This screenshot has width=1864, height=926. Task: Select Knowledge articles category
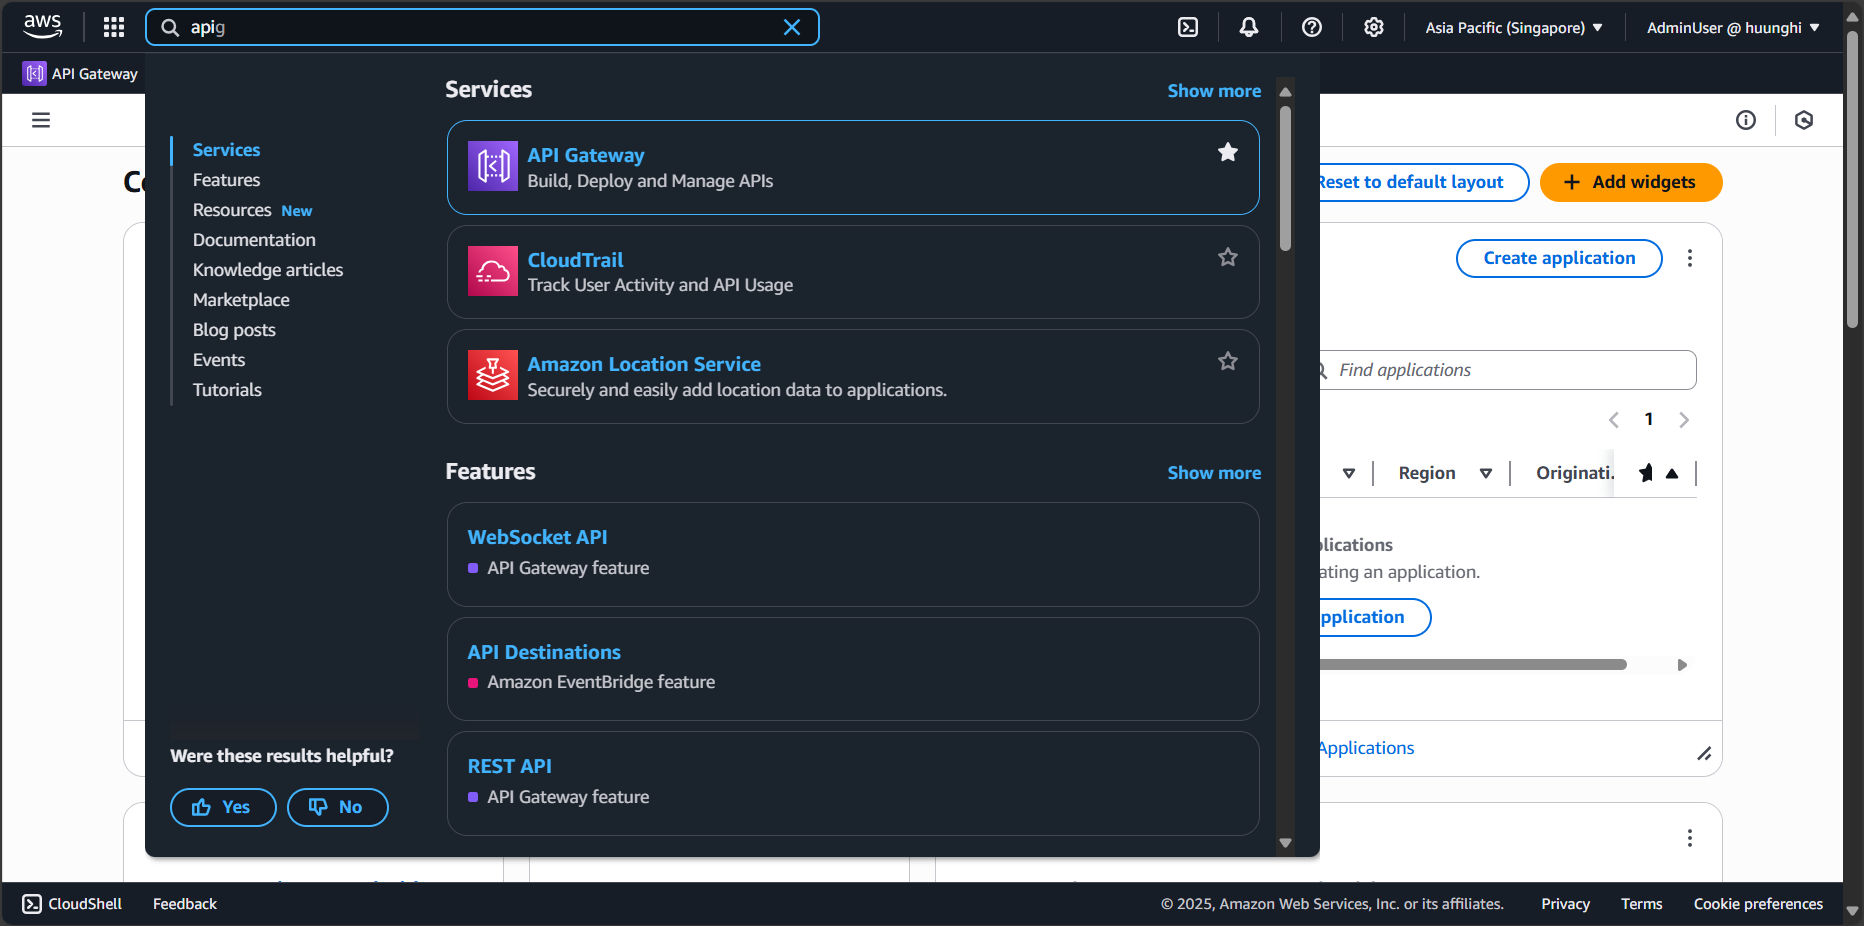pos(268,270)
